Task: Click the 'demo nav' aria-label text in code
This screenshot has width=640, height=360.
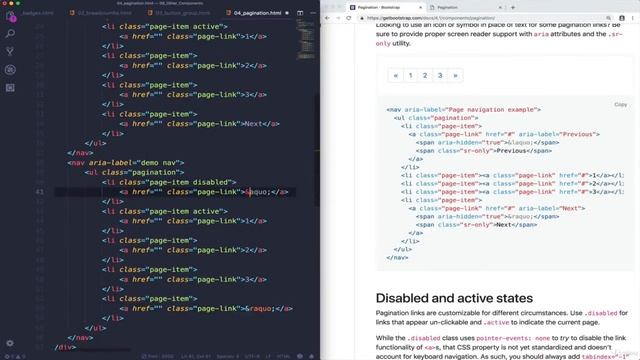Action: click(158, 163)
